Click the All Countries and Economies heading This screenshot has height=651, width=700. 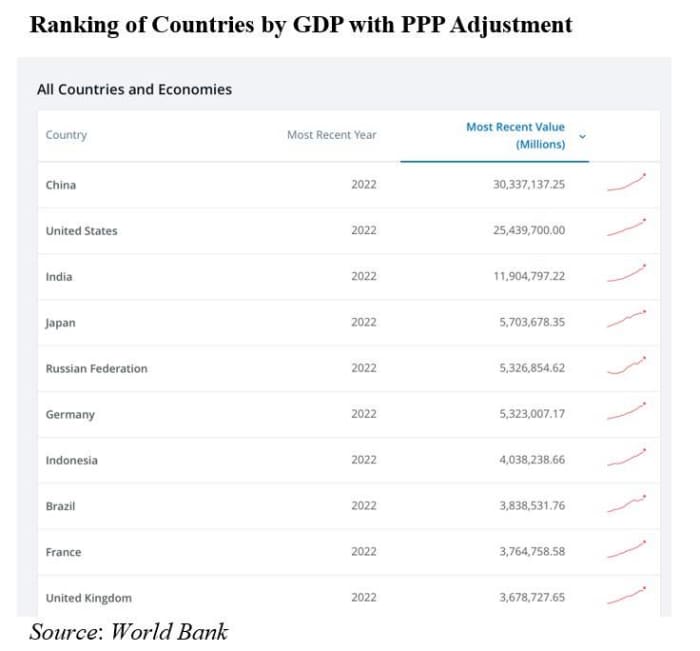coord(134,89)
